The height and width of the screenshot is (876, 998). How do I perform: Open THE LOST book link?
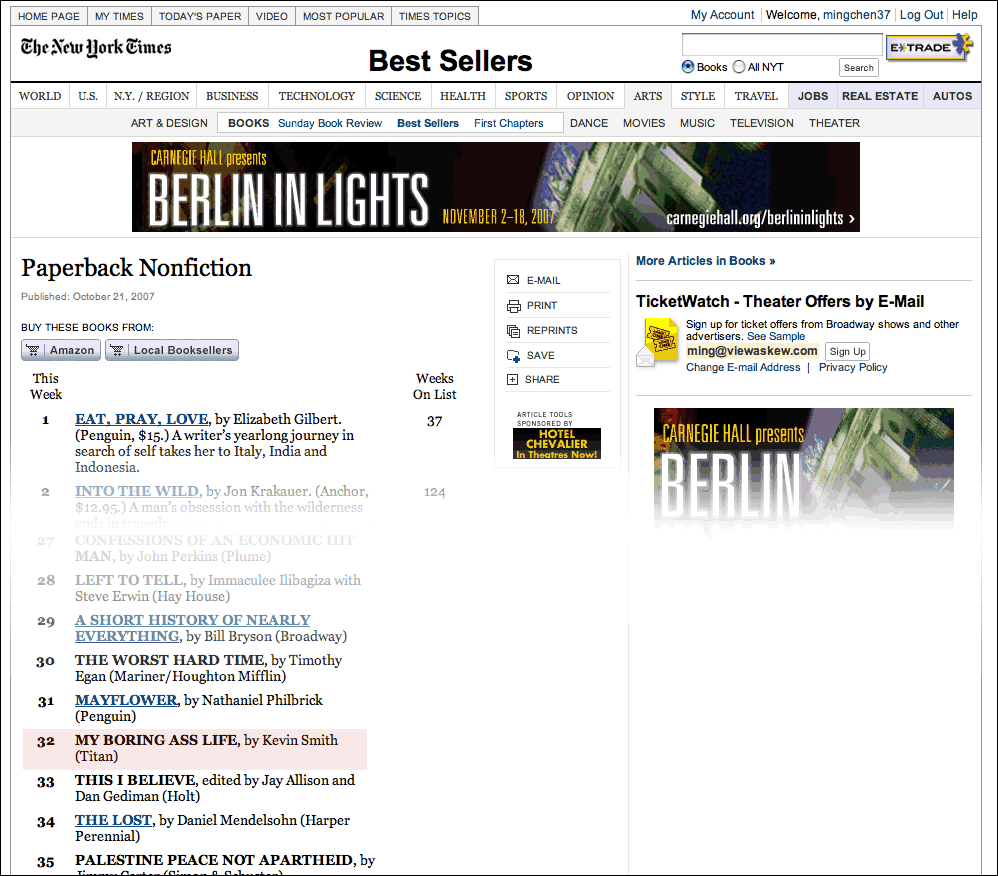pos(113,821)
